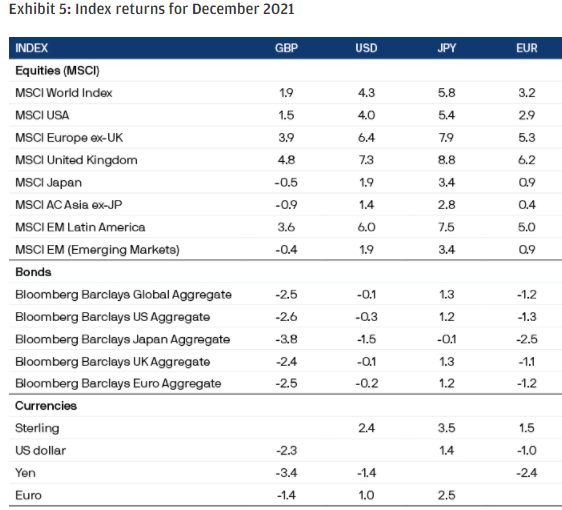Click MSCI Europe ex-UK JPY value 7.9

pos(447,138)
